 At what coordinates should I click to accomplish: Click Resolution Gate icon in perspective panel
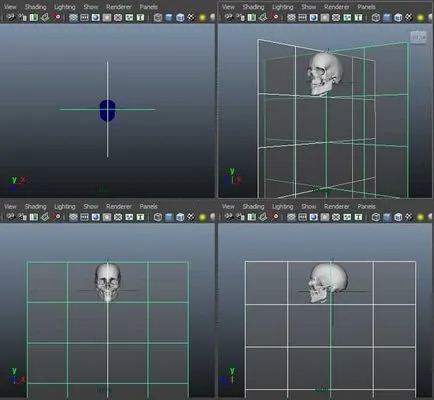point(314,17)
